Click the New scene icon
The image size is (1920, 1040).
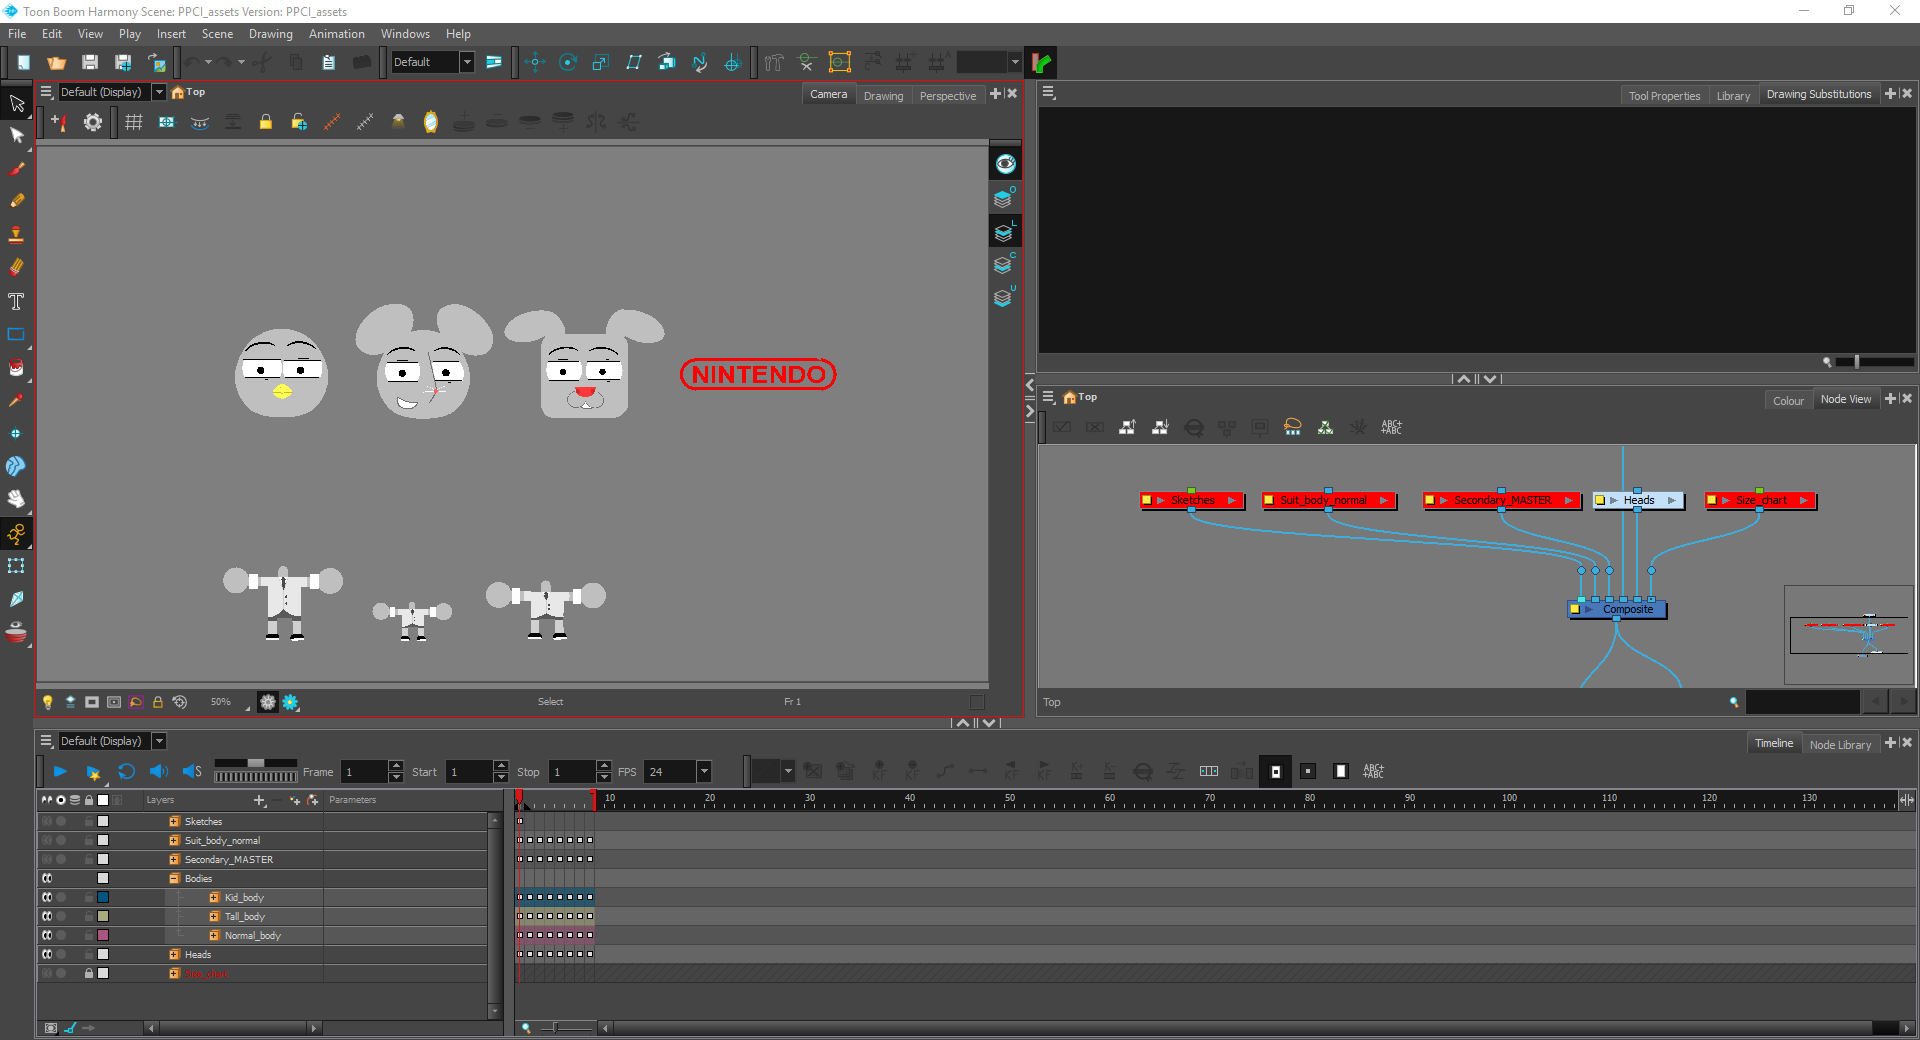point(23,62)
